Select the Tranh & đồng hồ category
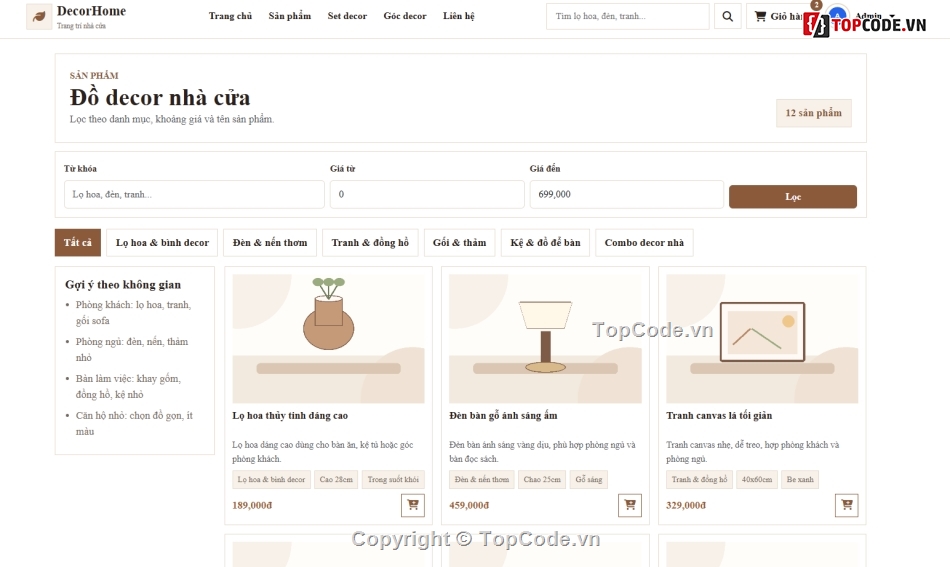Screen dimensions: 950x567 [370, 242]
